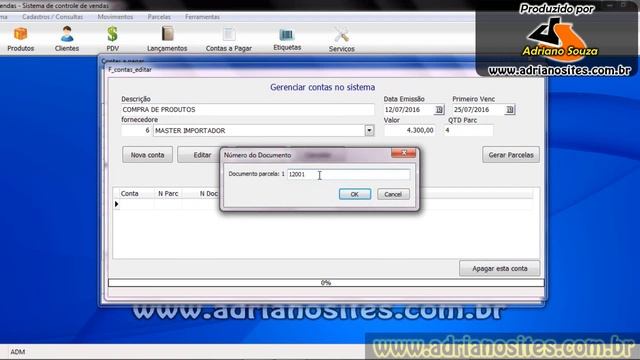Click the fornecedor code field 6

point(136,130)
